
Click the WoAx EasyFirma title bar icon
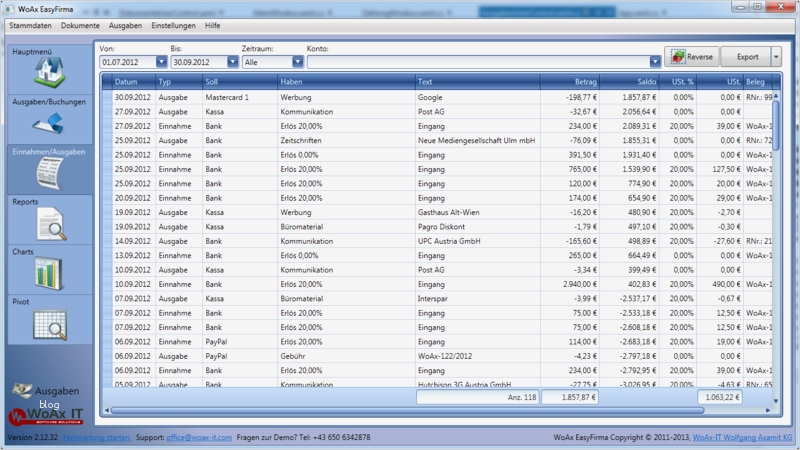tap(10, 9)
